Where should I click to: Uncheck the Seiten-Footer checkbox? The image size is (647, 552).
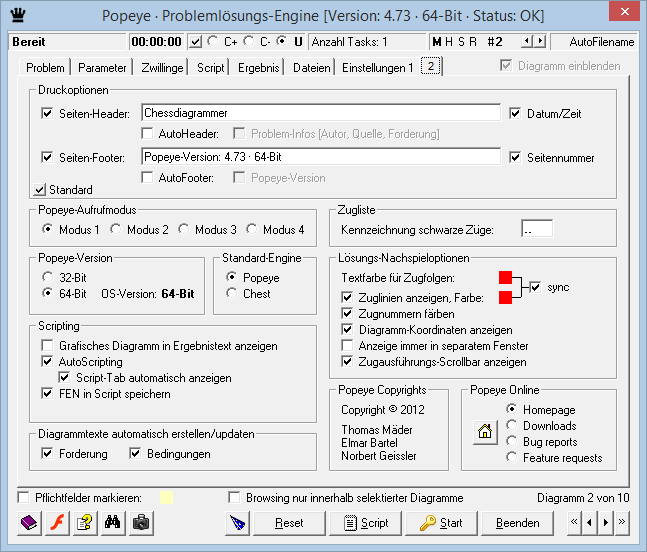[x=47, y=157]
